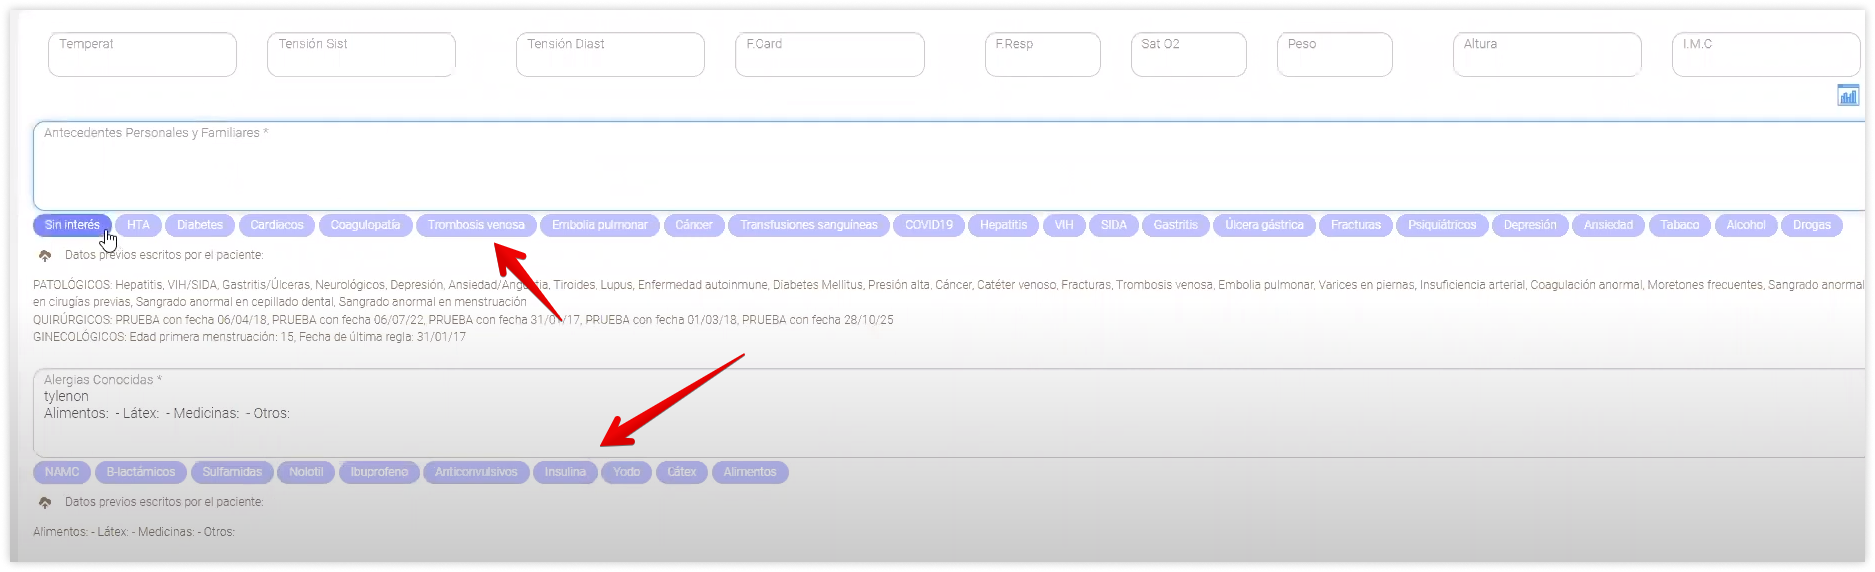Focus the I.M.C field

[x=1766, y=54]
